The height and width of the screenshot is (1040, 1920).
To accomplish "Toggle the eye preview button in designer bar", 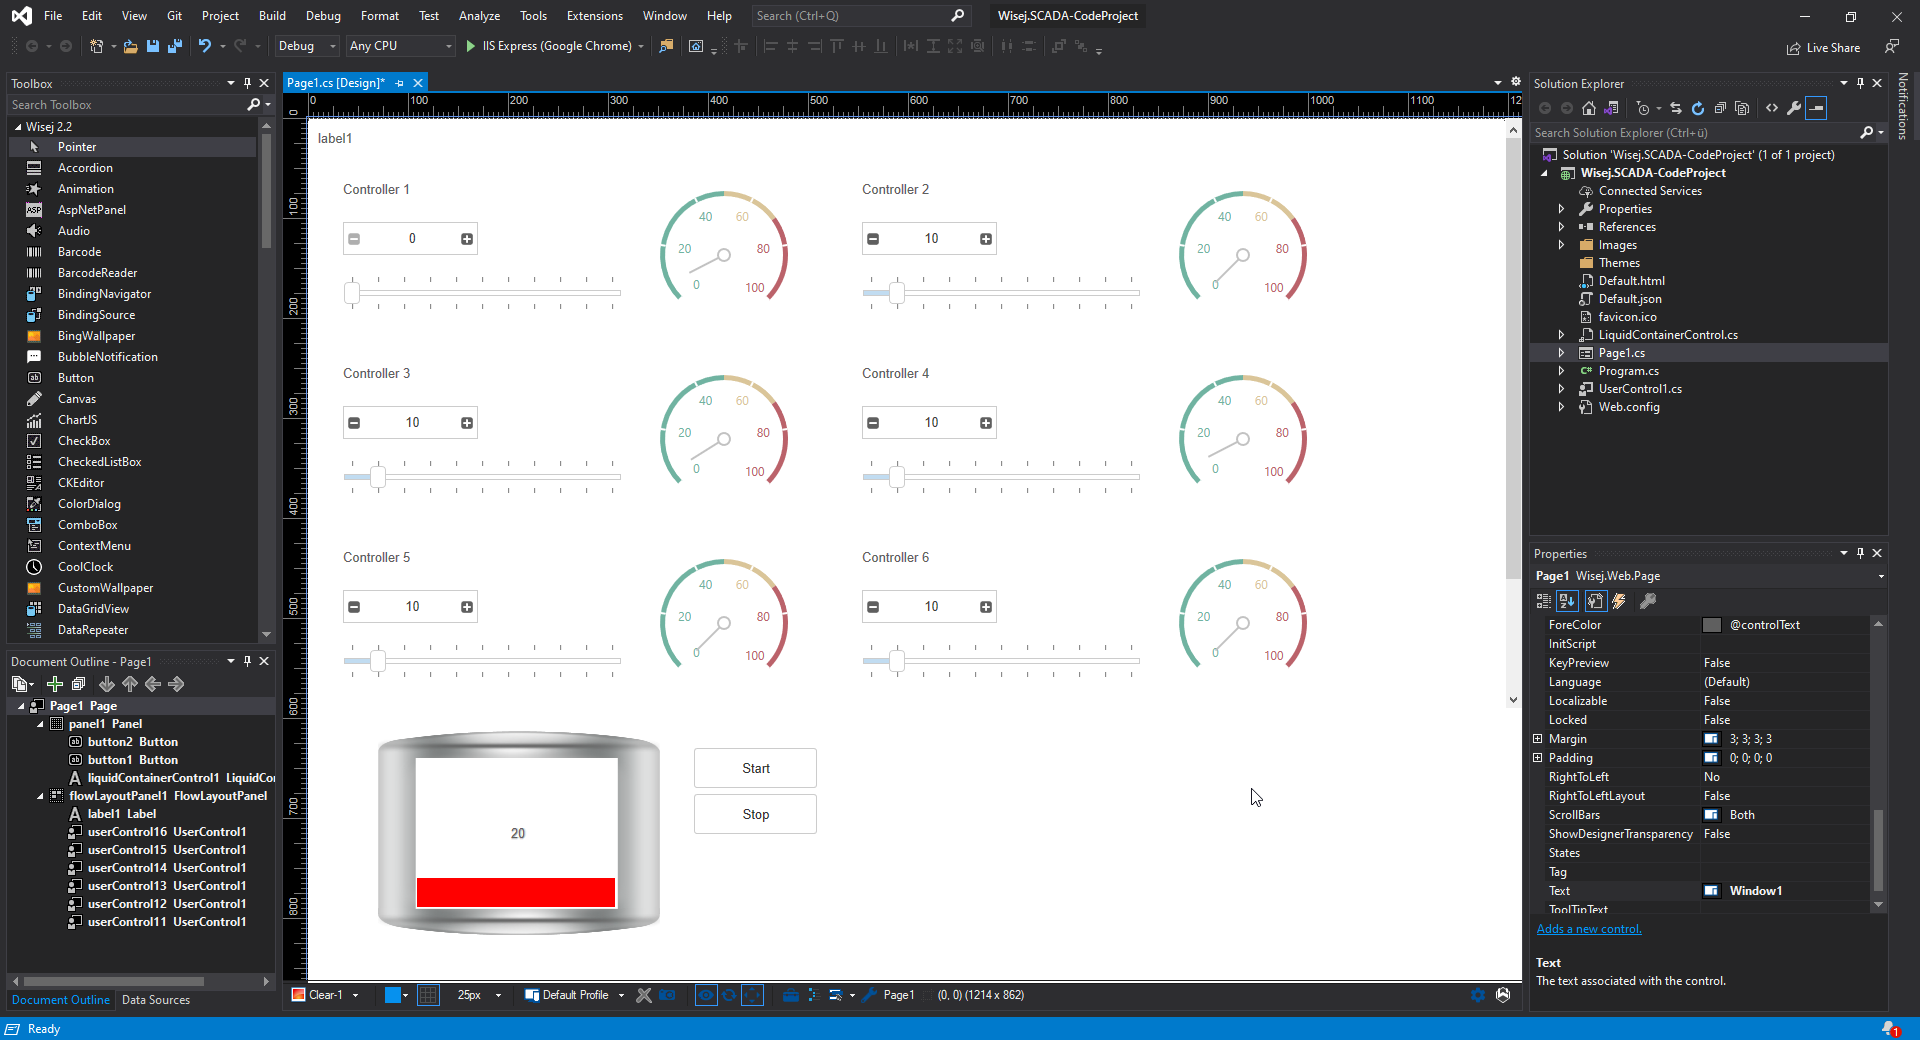I will click(x=706, y=995).
